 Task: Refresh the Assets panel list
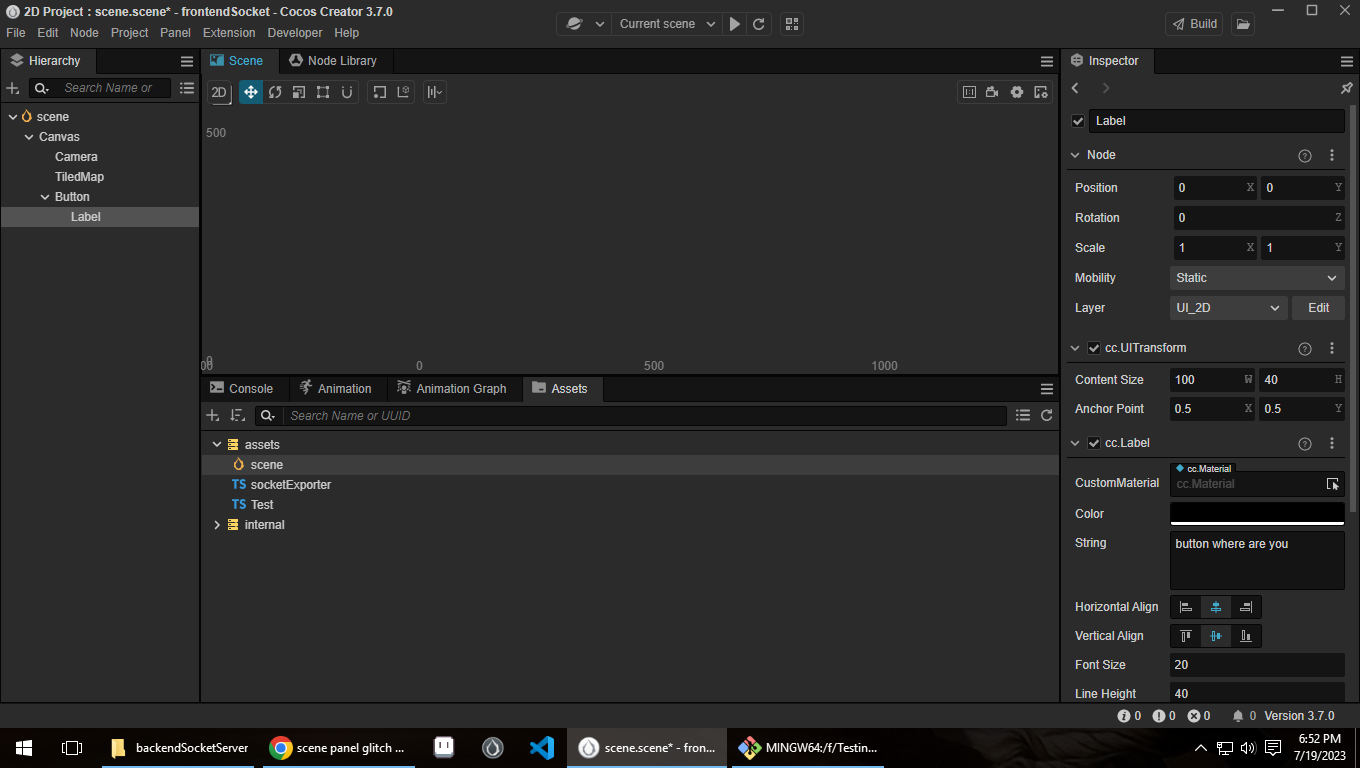click(1047, 415)
